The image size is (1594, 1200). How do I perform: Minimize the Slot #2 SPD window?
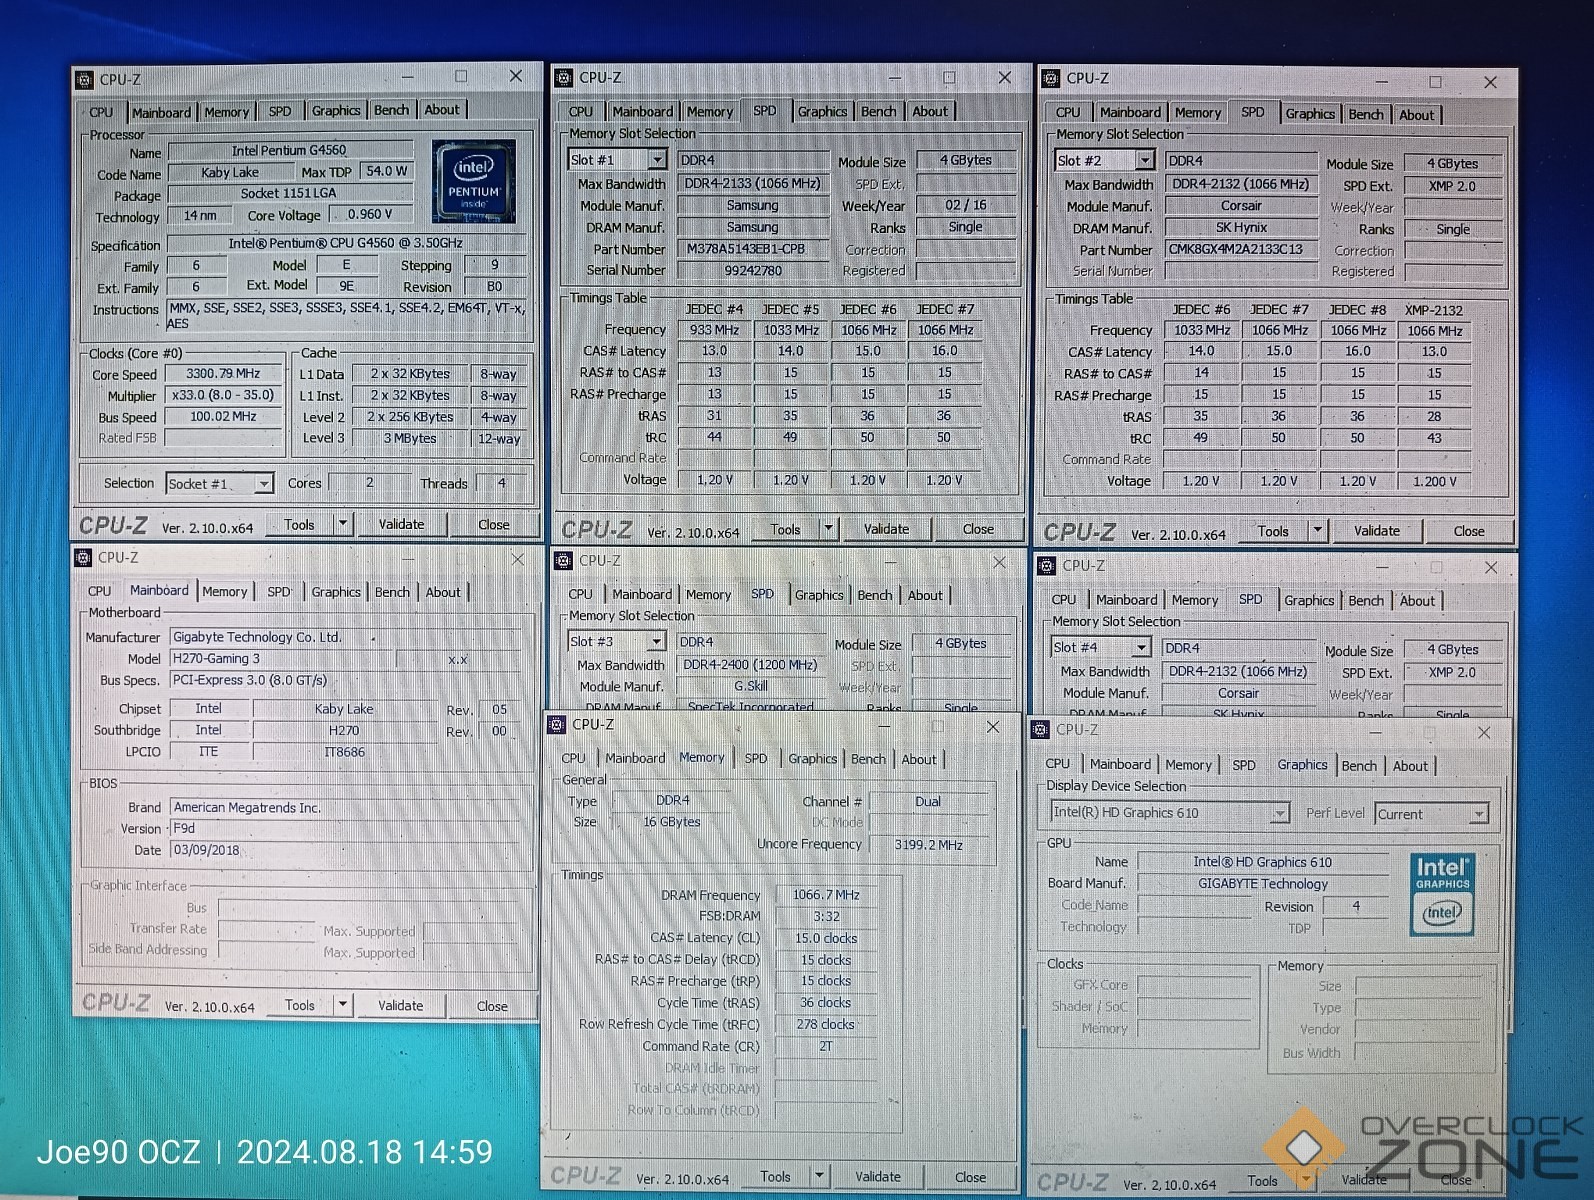(x=1381, y=82)
